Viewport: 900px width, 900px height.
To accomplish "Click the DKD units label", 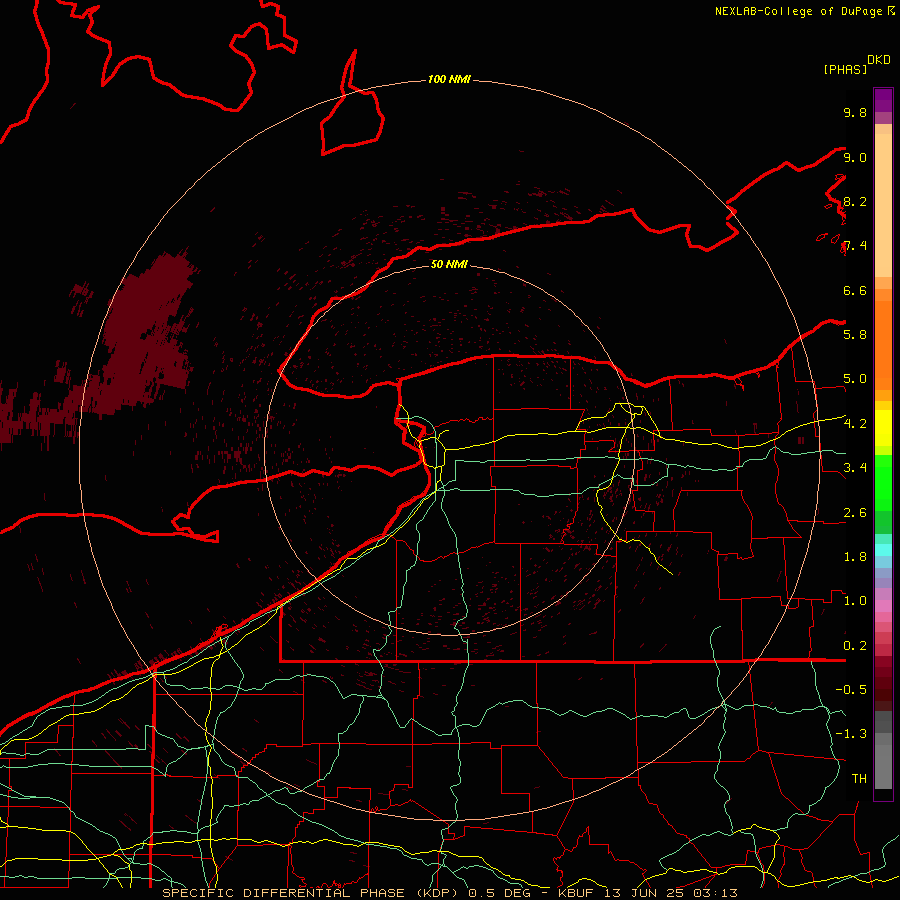I will tap(879, 60).
